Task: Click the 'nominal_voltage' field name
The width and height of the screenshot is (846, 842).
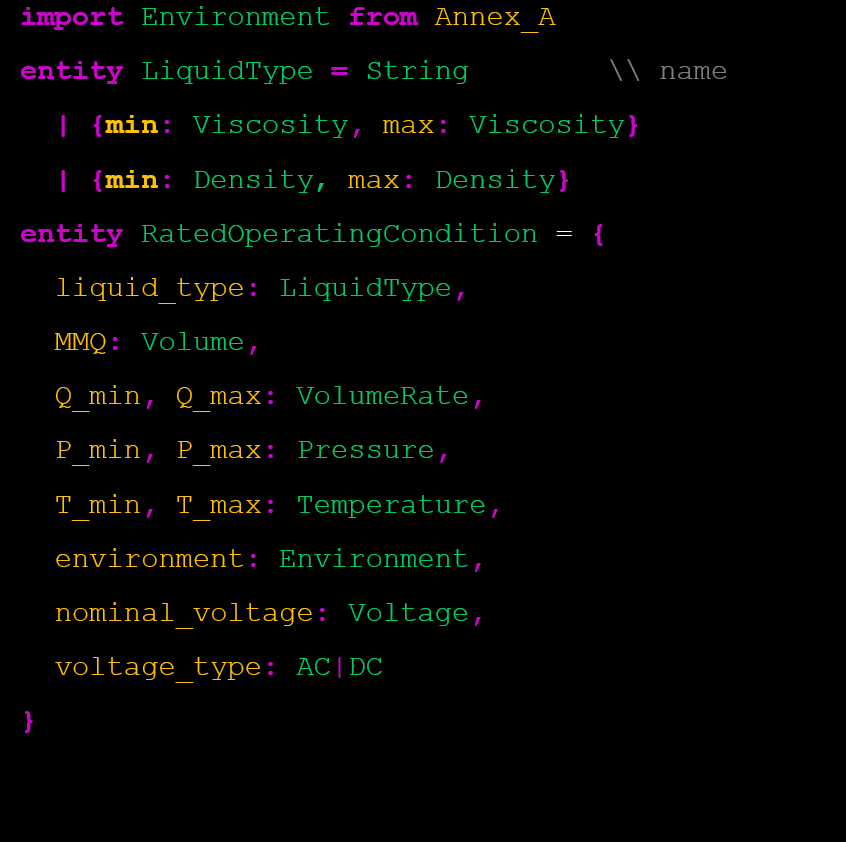Action: tap(184, 613)
